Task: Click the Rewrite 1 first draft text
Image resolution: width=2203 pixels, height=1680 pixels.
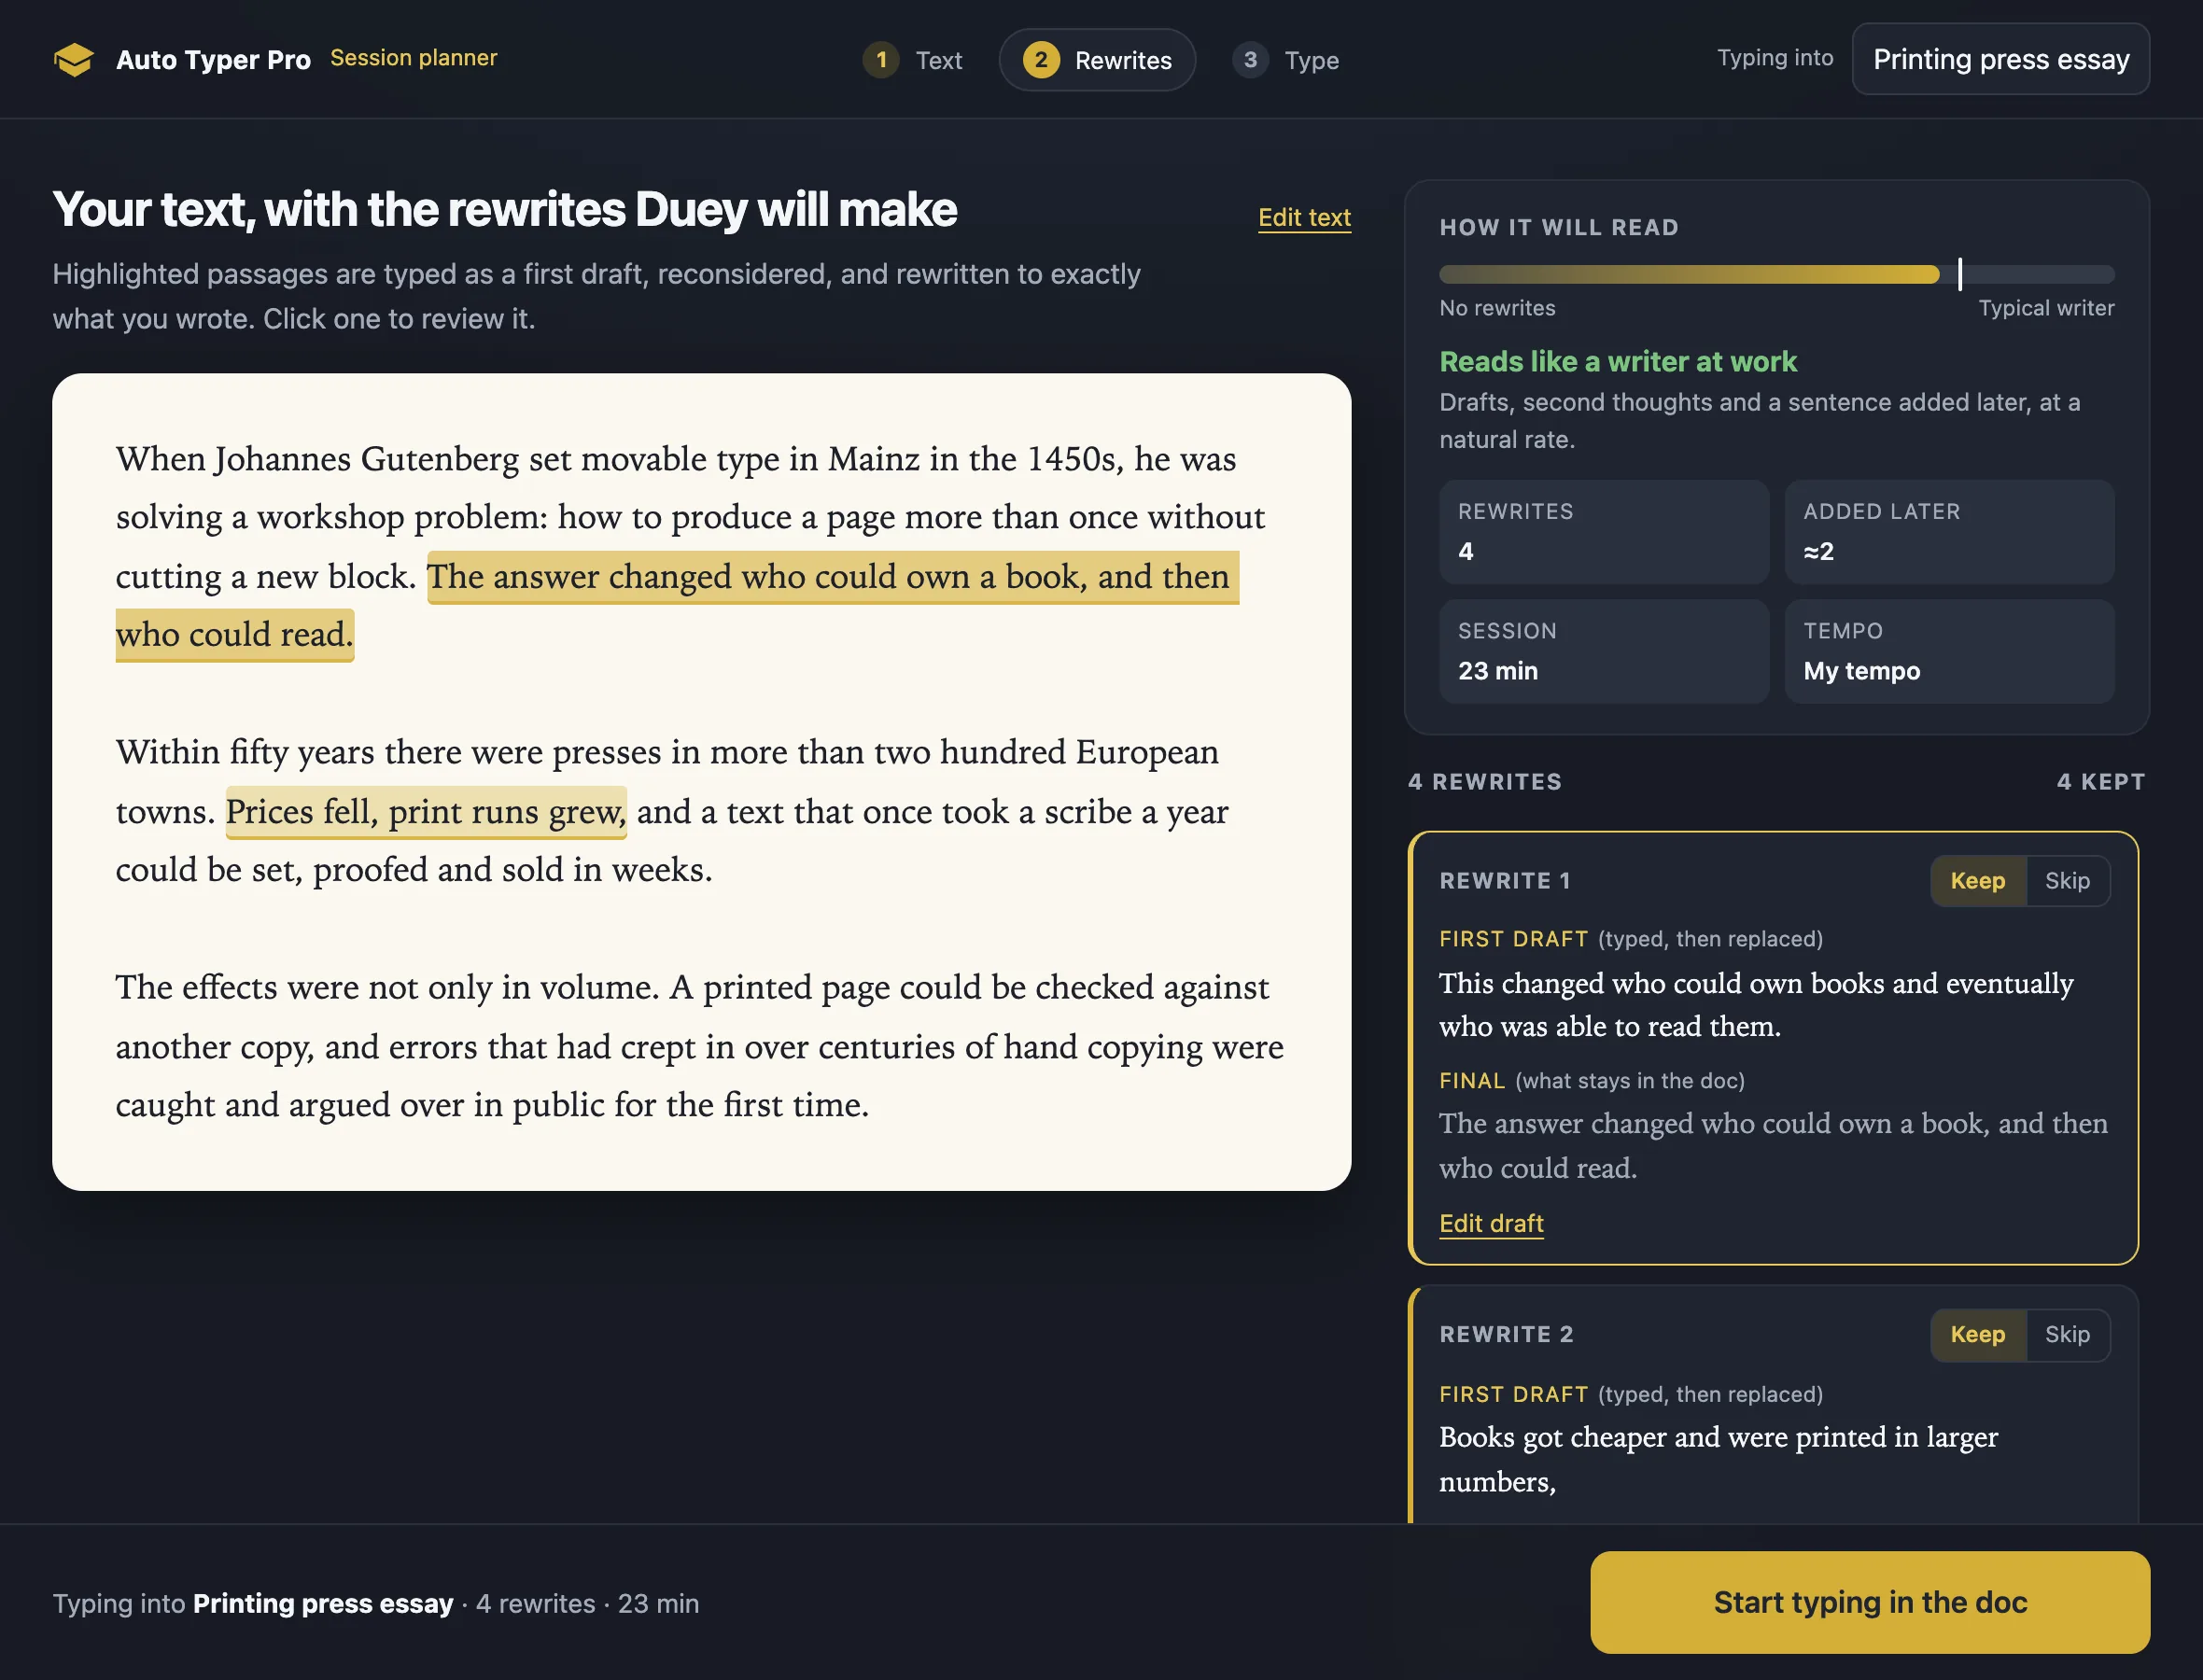Action: (x=1756, y=1004)
